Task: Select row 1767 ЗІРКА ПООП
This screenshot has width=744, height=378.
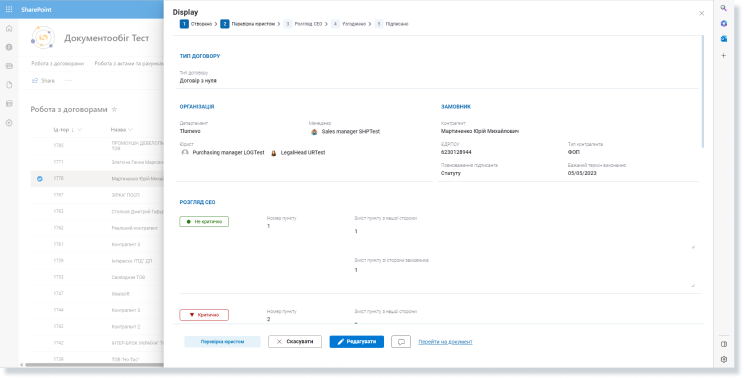Action: tap(97, 195)
